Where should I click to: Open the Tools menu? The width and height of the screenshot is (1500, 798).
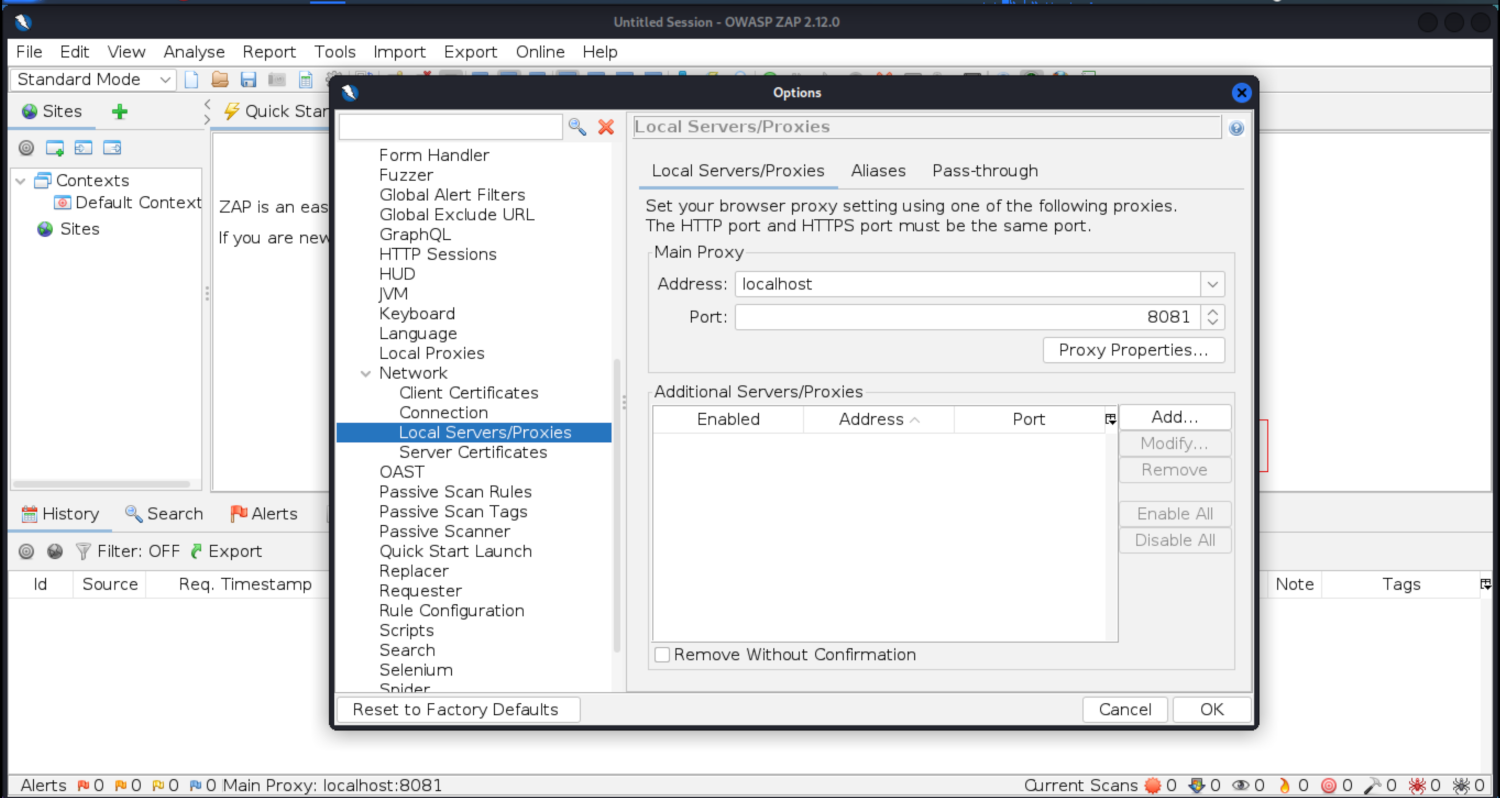click(334, 52)
